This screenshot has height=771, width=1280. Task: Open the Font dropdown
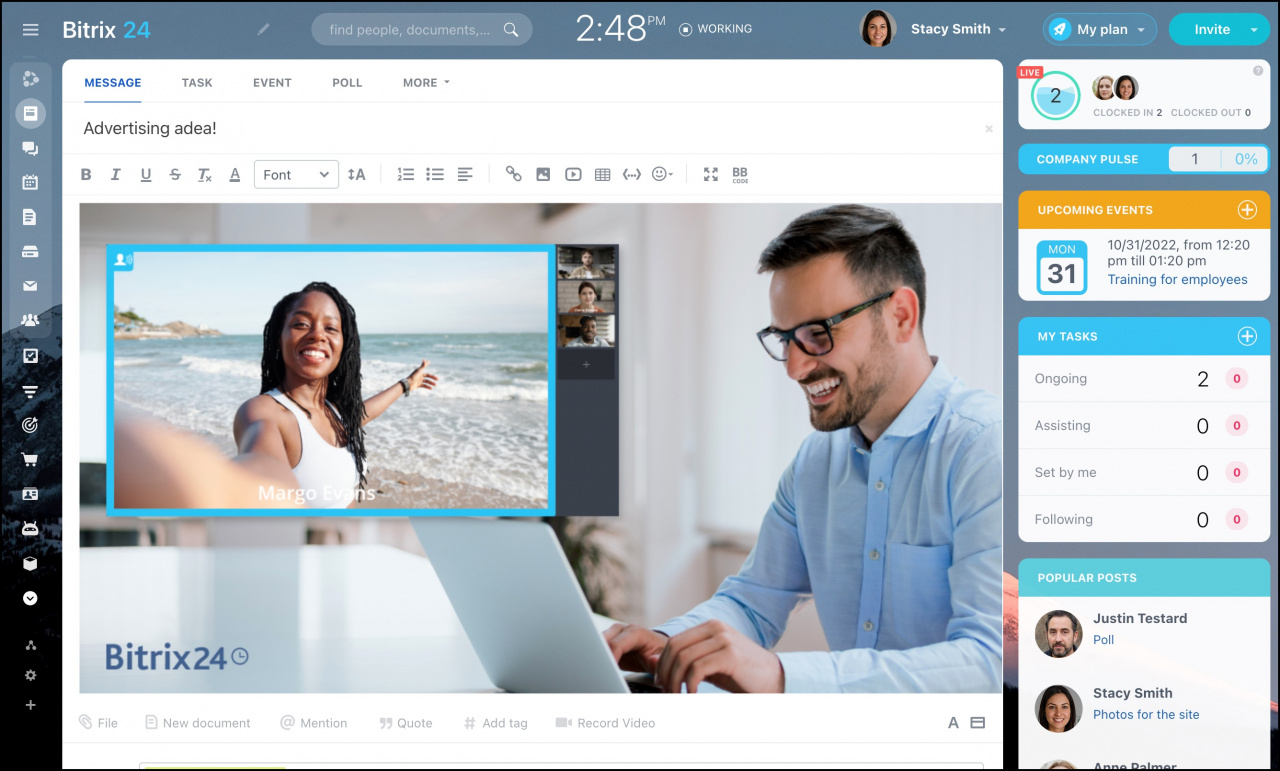click(x=296, y=174)
